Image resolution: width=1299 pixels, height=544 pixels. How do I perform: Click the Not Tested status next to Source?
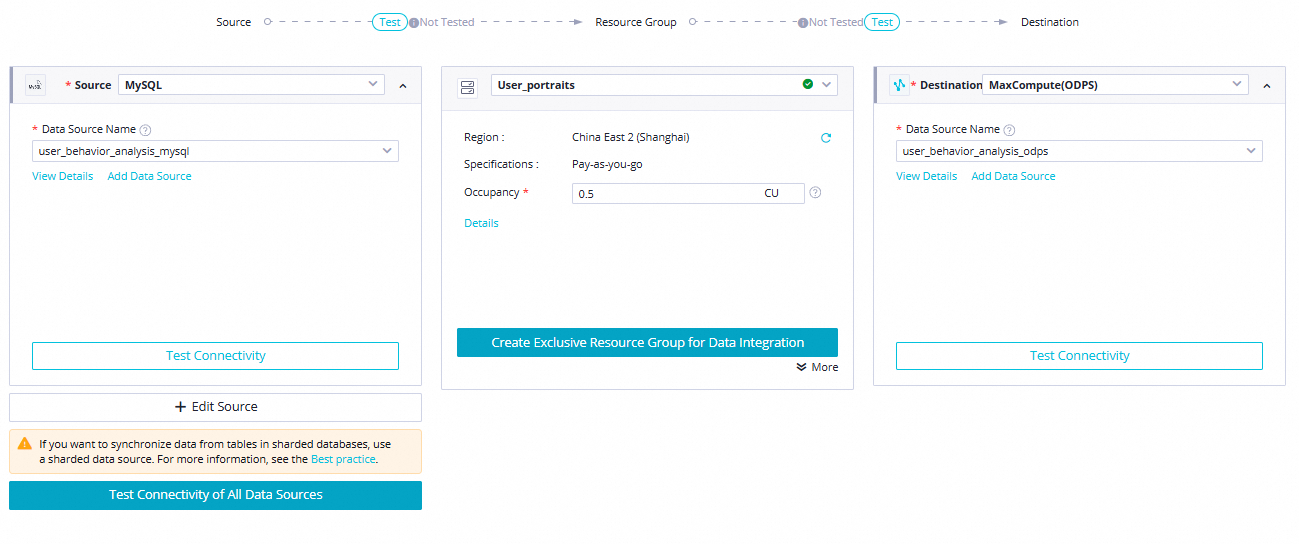point(445,22)
